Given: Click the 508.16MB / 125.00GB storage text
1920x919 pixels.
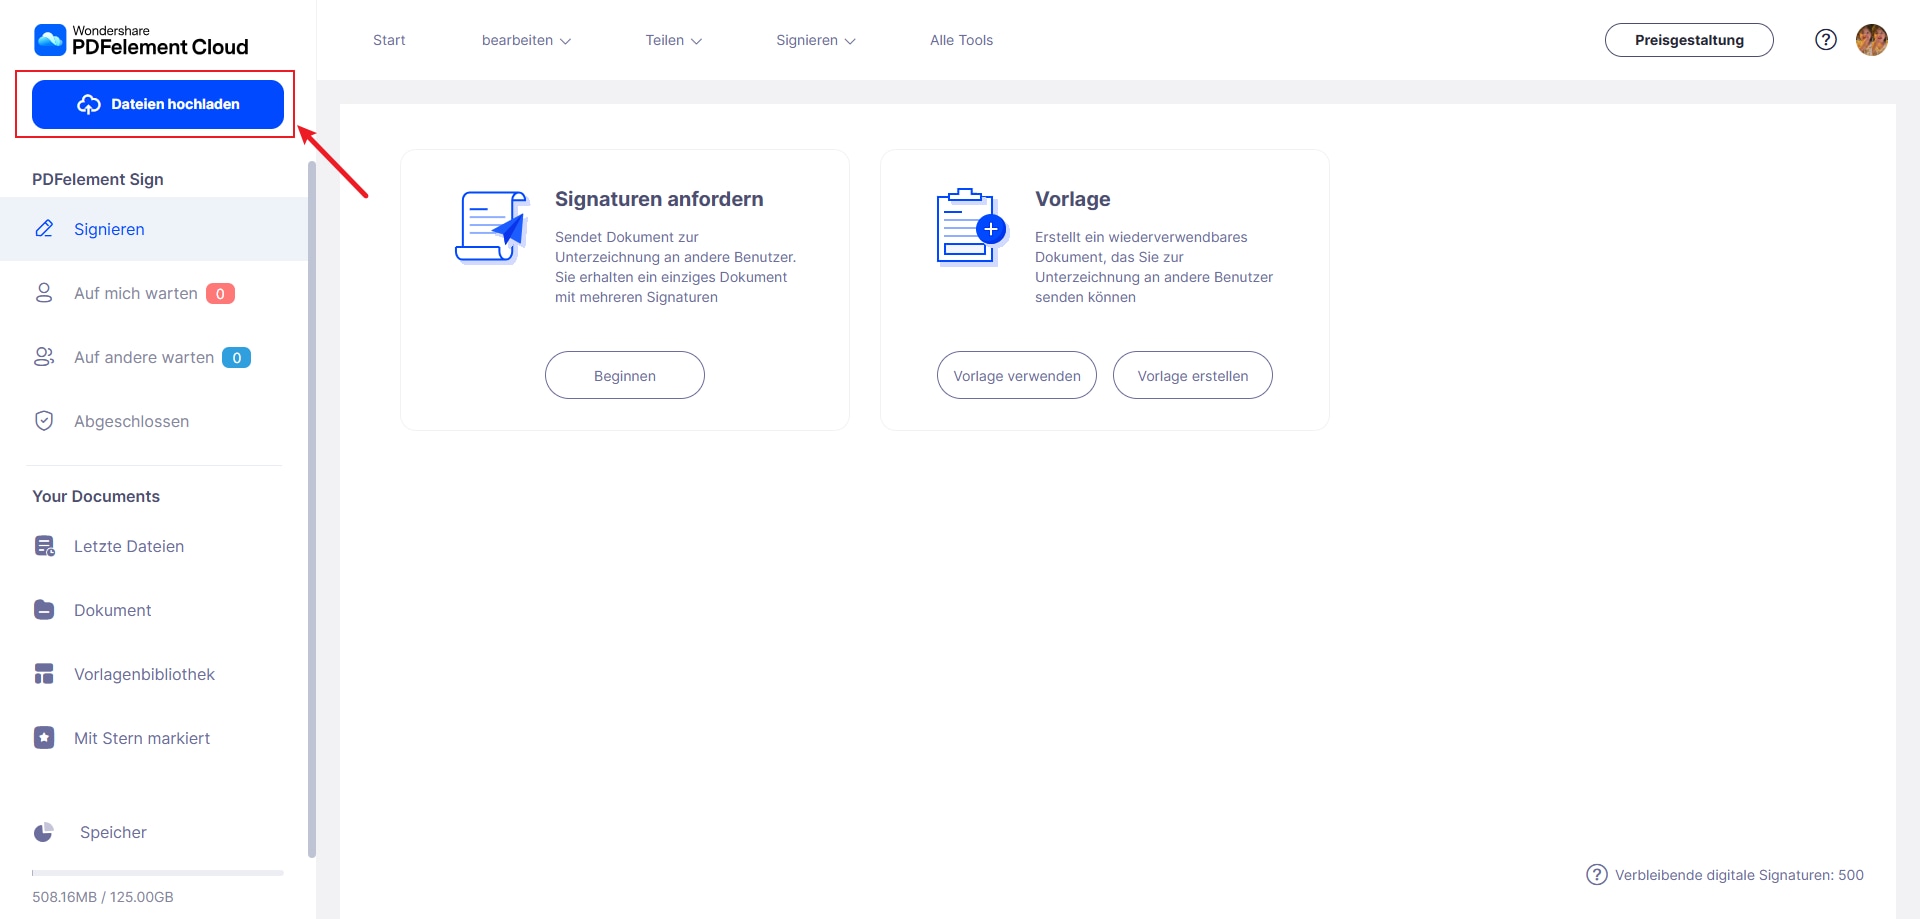Looking at the screenshot, I should (103, 897).
